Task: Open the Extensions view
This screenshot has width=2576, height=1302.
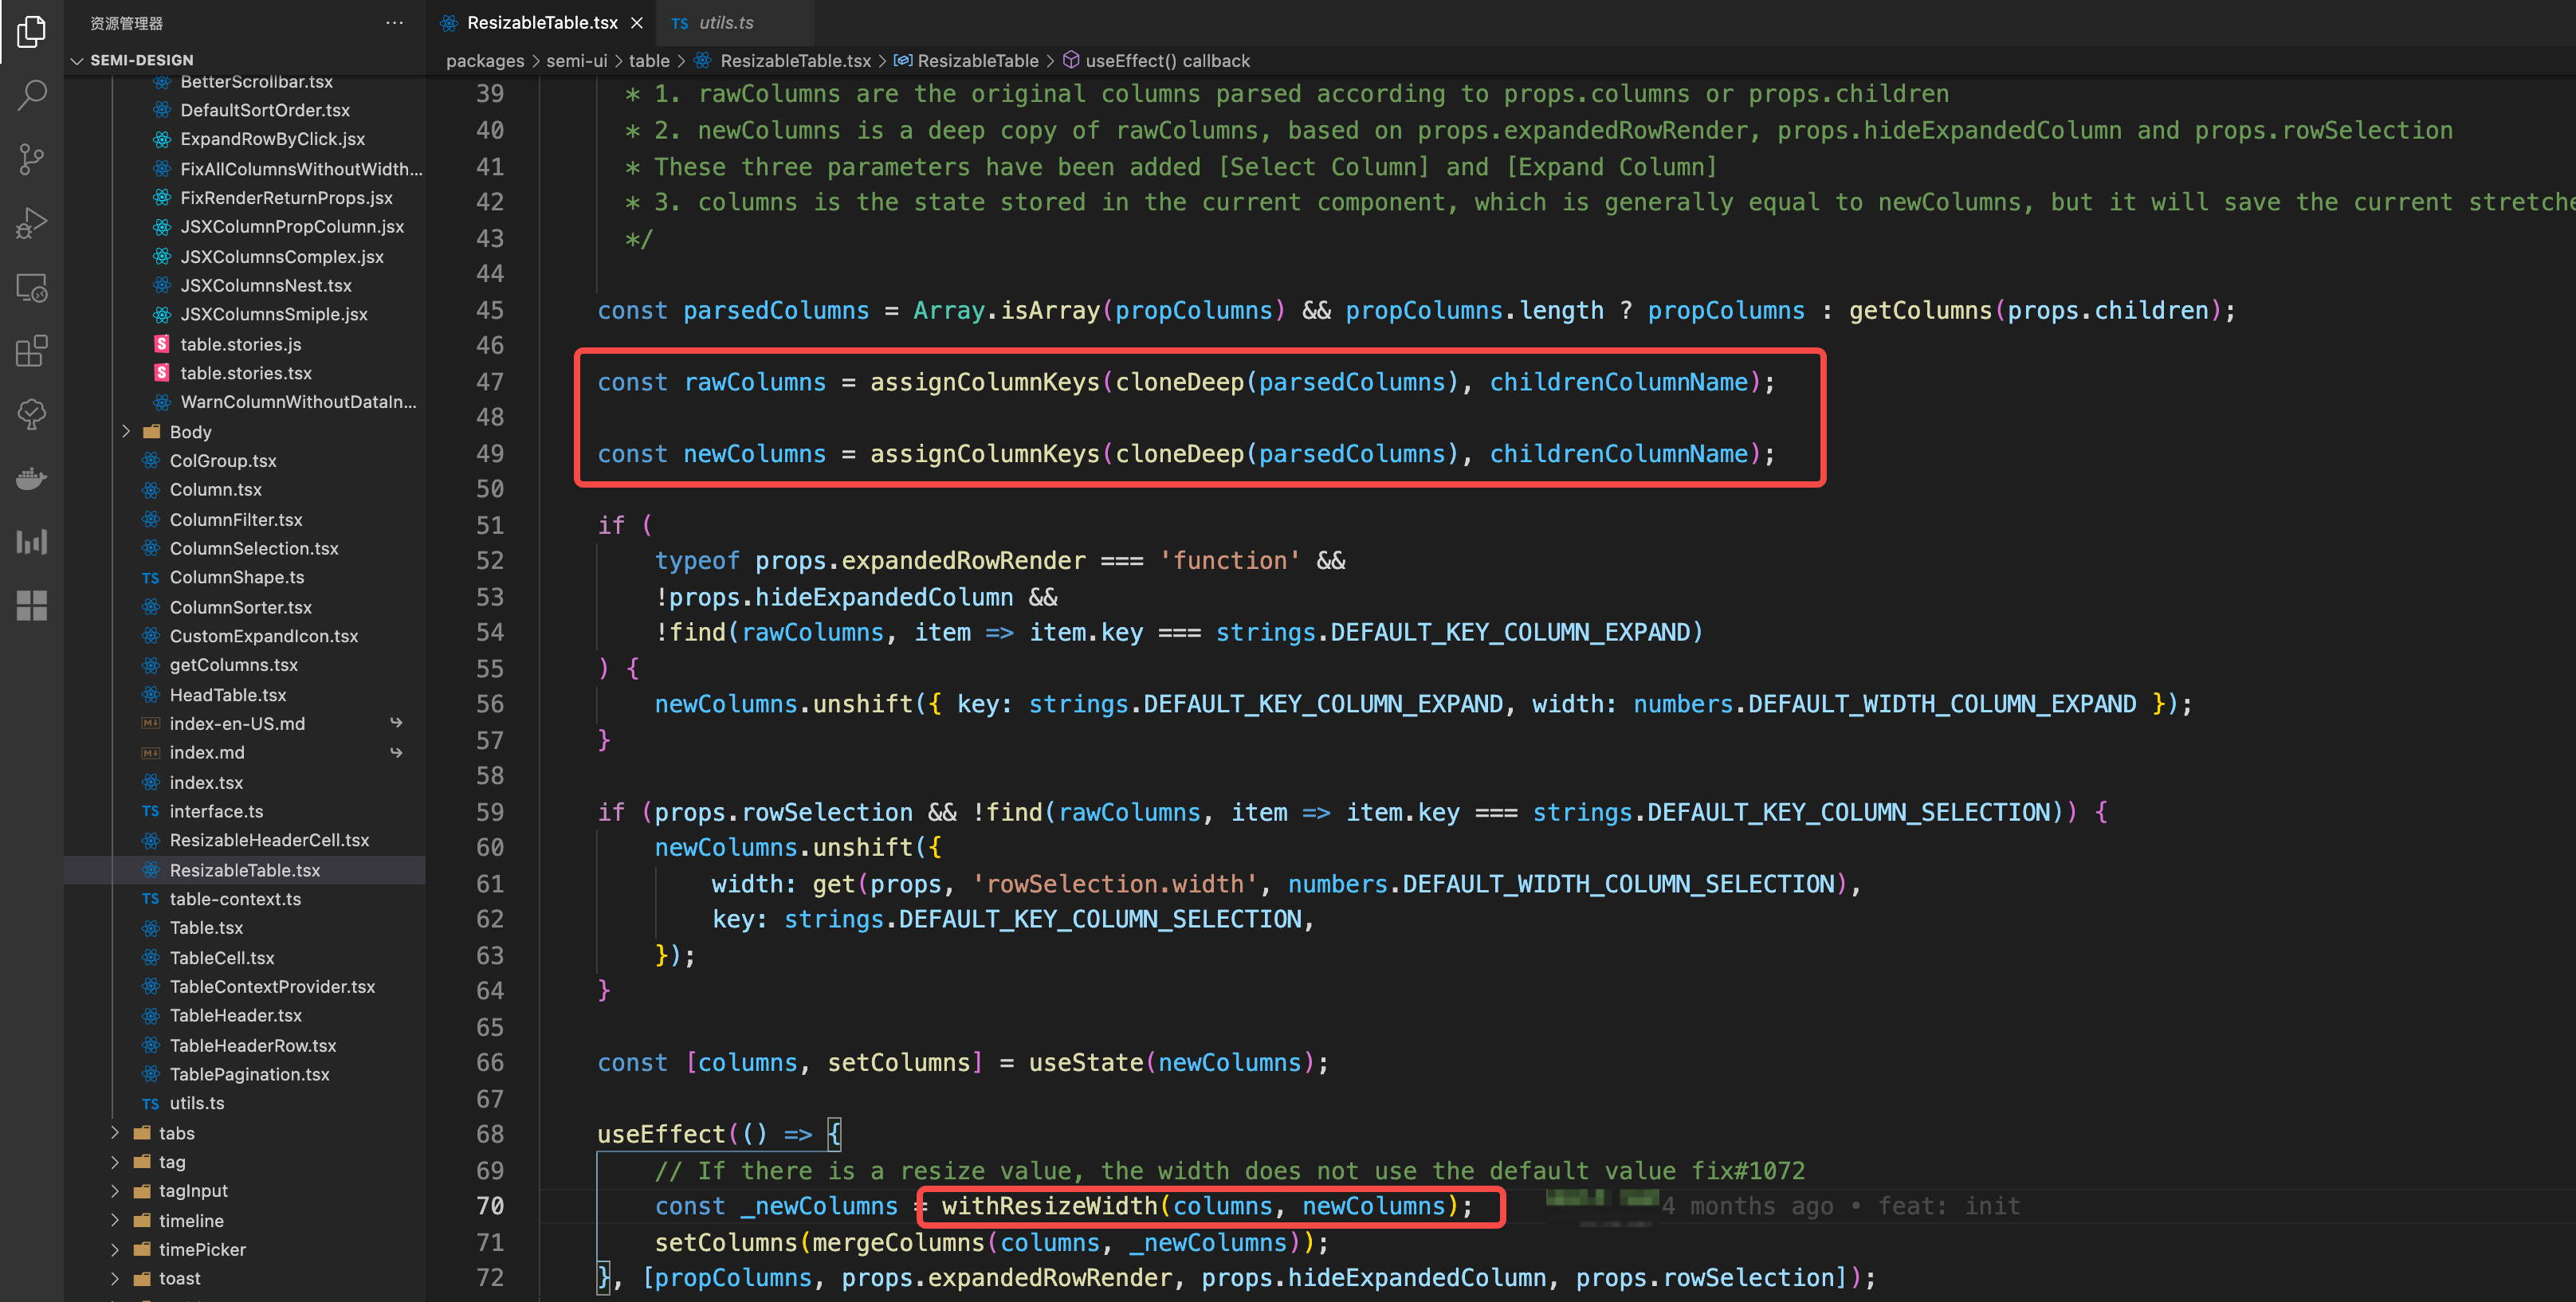Action: [x=32, y=351]
